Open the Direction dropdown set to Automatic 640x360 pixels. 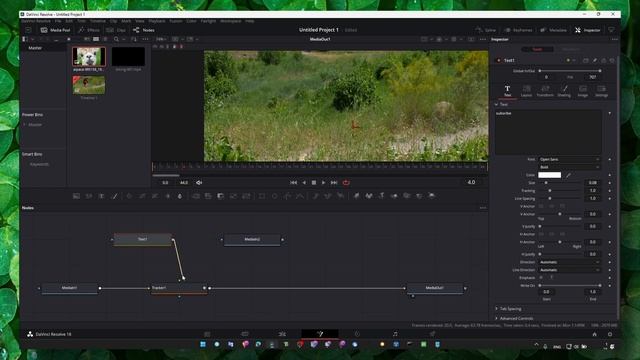click(x=569, y=262)
